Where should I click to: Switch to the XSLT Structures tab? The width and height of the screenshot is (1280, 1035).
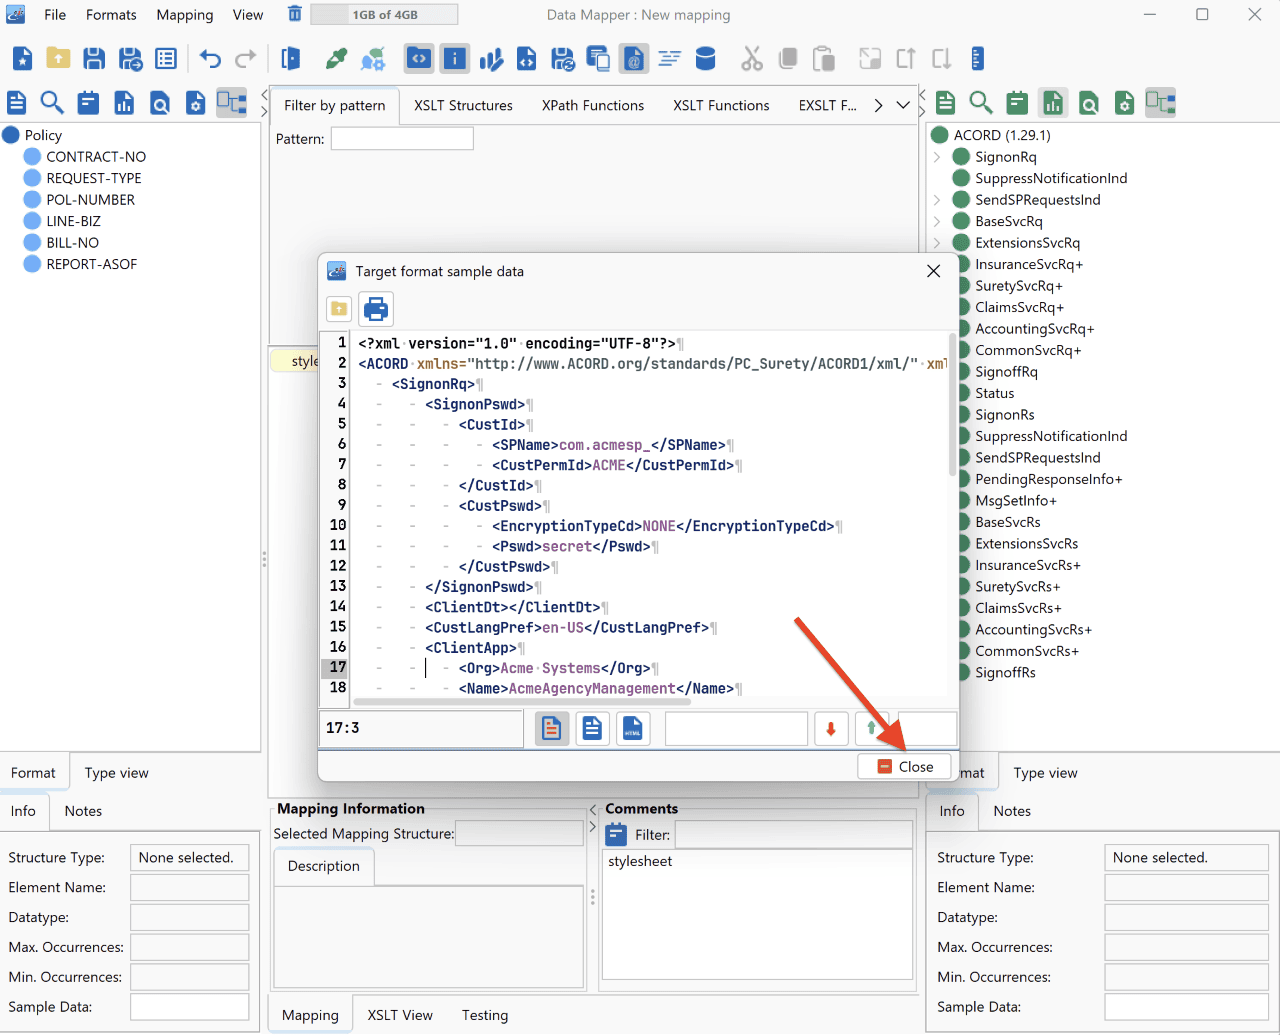(464, 105)
